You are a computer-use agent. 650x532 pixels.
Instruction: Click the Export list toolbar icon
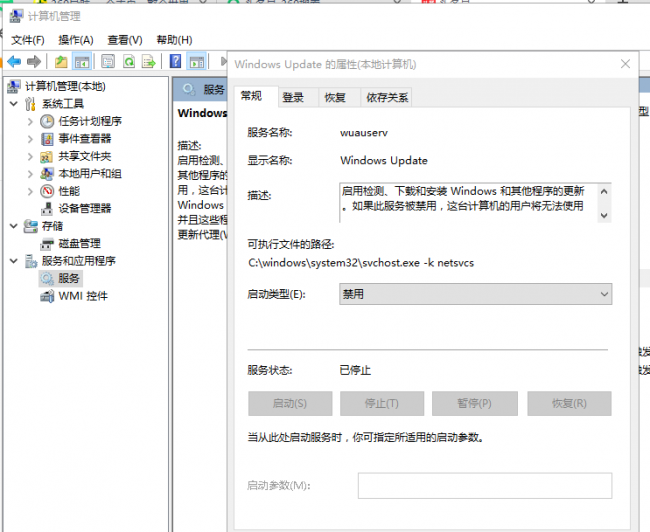click(148, 62)
